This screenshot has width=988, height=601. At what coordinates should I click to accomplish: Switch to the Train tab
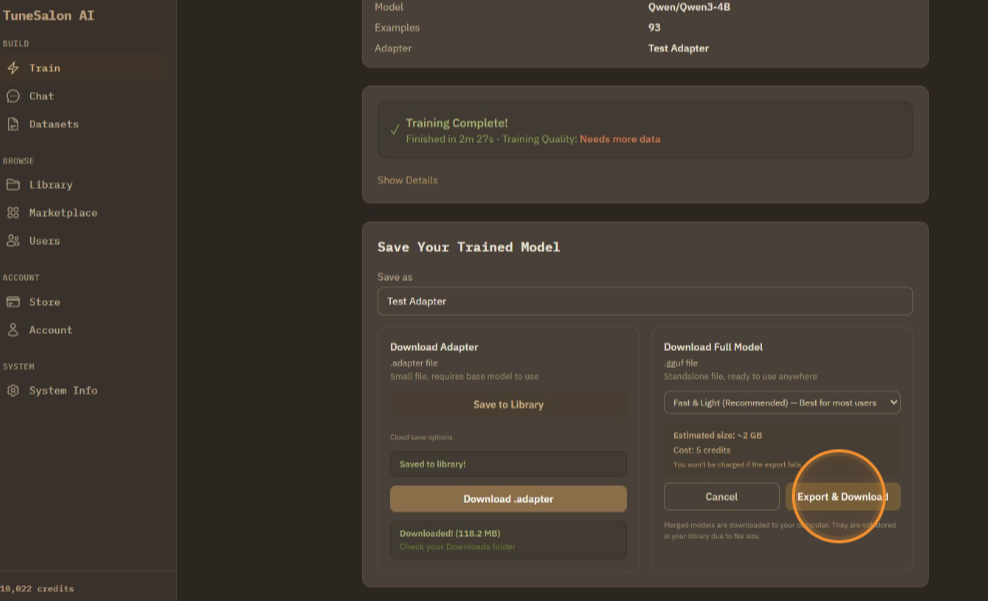[45, 67]
